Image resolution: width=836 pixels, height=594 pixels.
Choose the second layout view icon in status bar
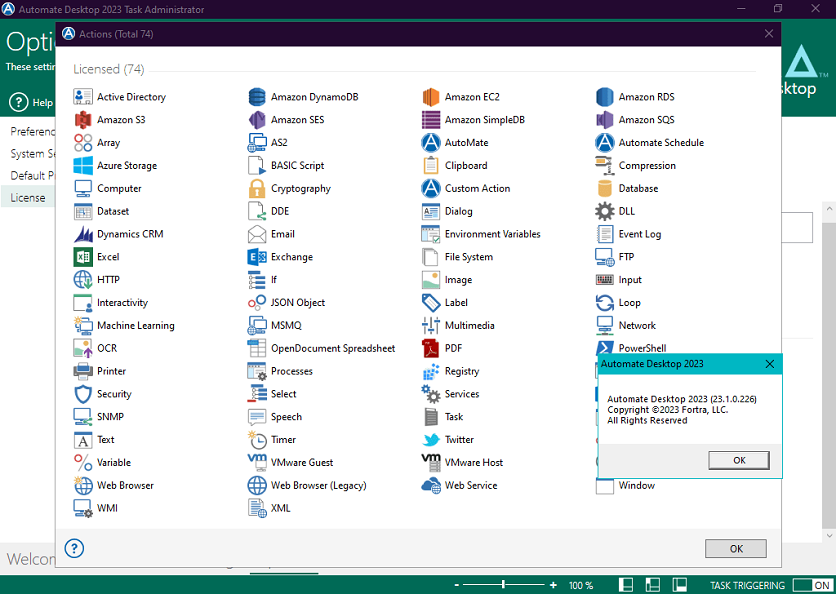653,585
